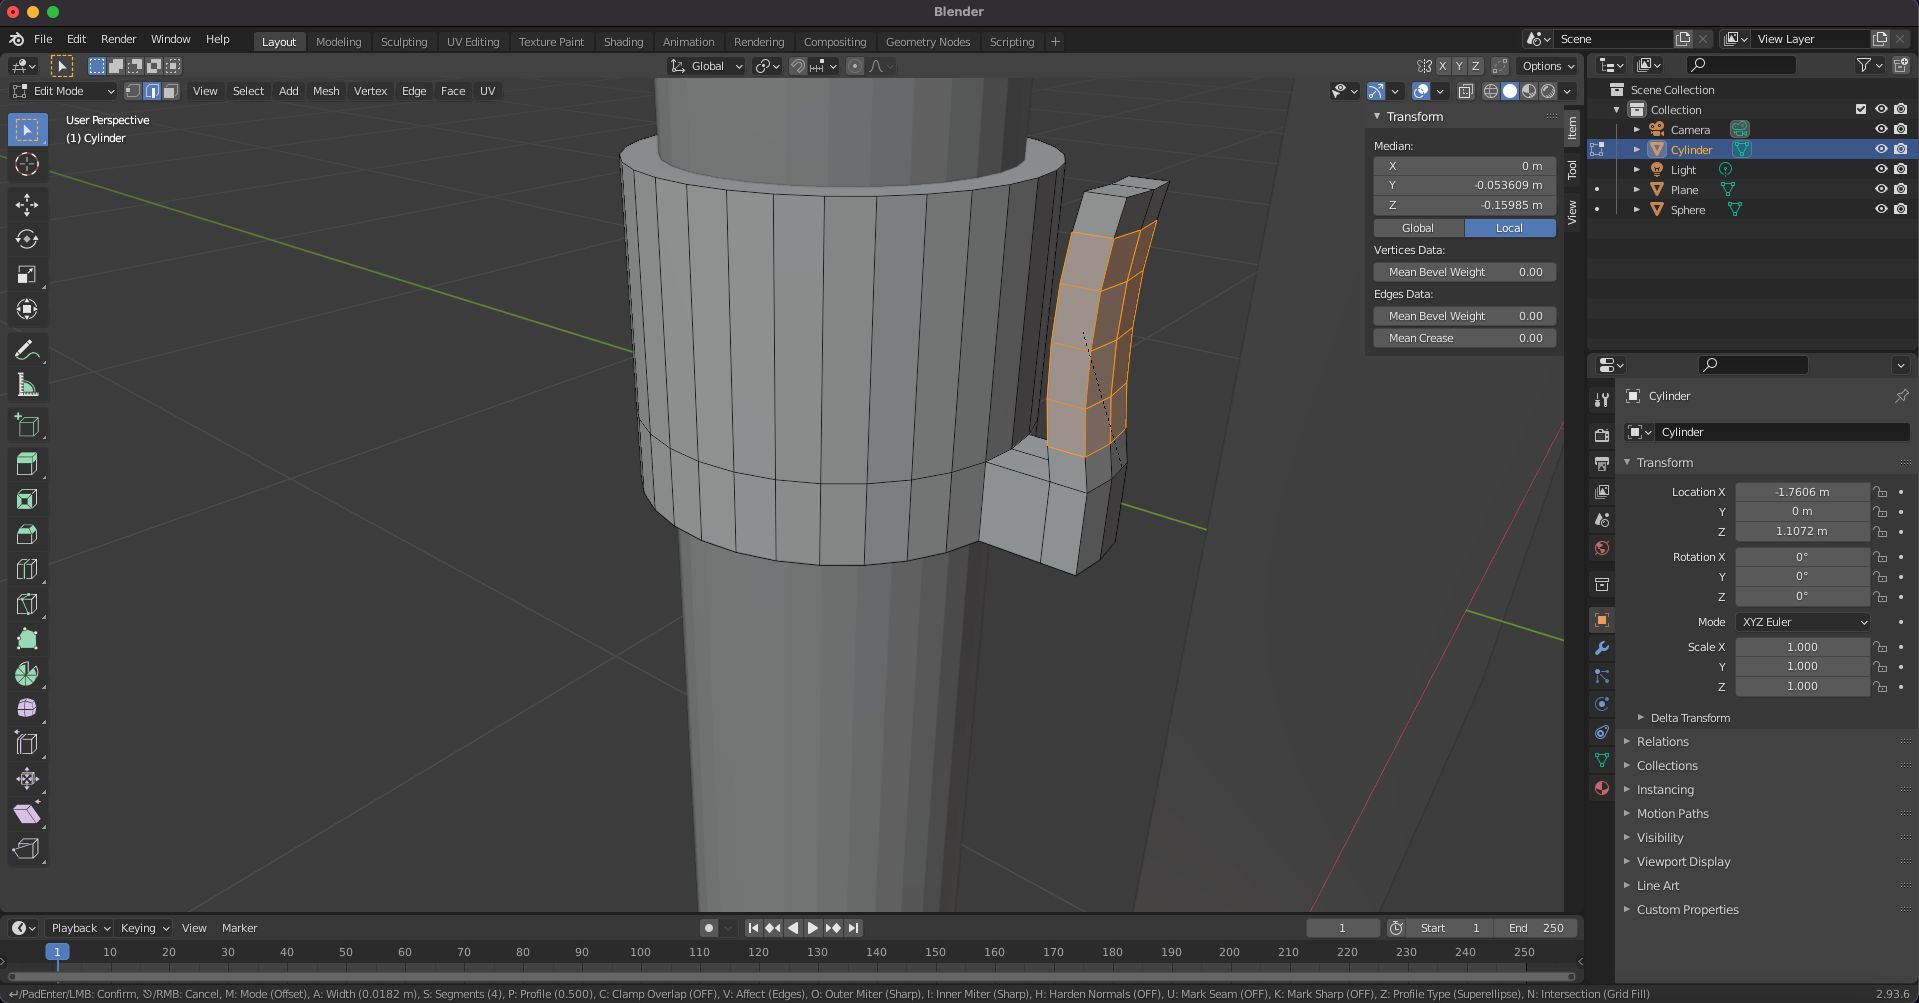Select the Move tool in the toolbar
1919x1003 pixels.
tap(27, 205)
